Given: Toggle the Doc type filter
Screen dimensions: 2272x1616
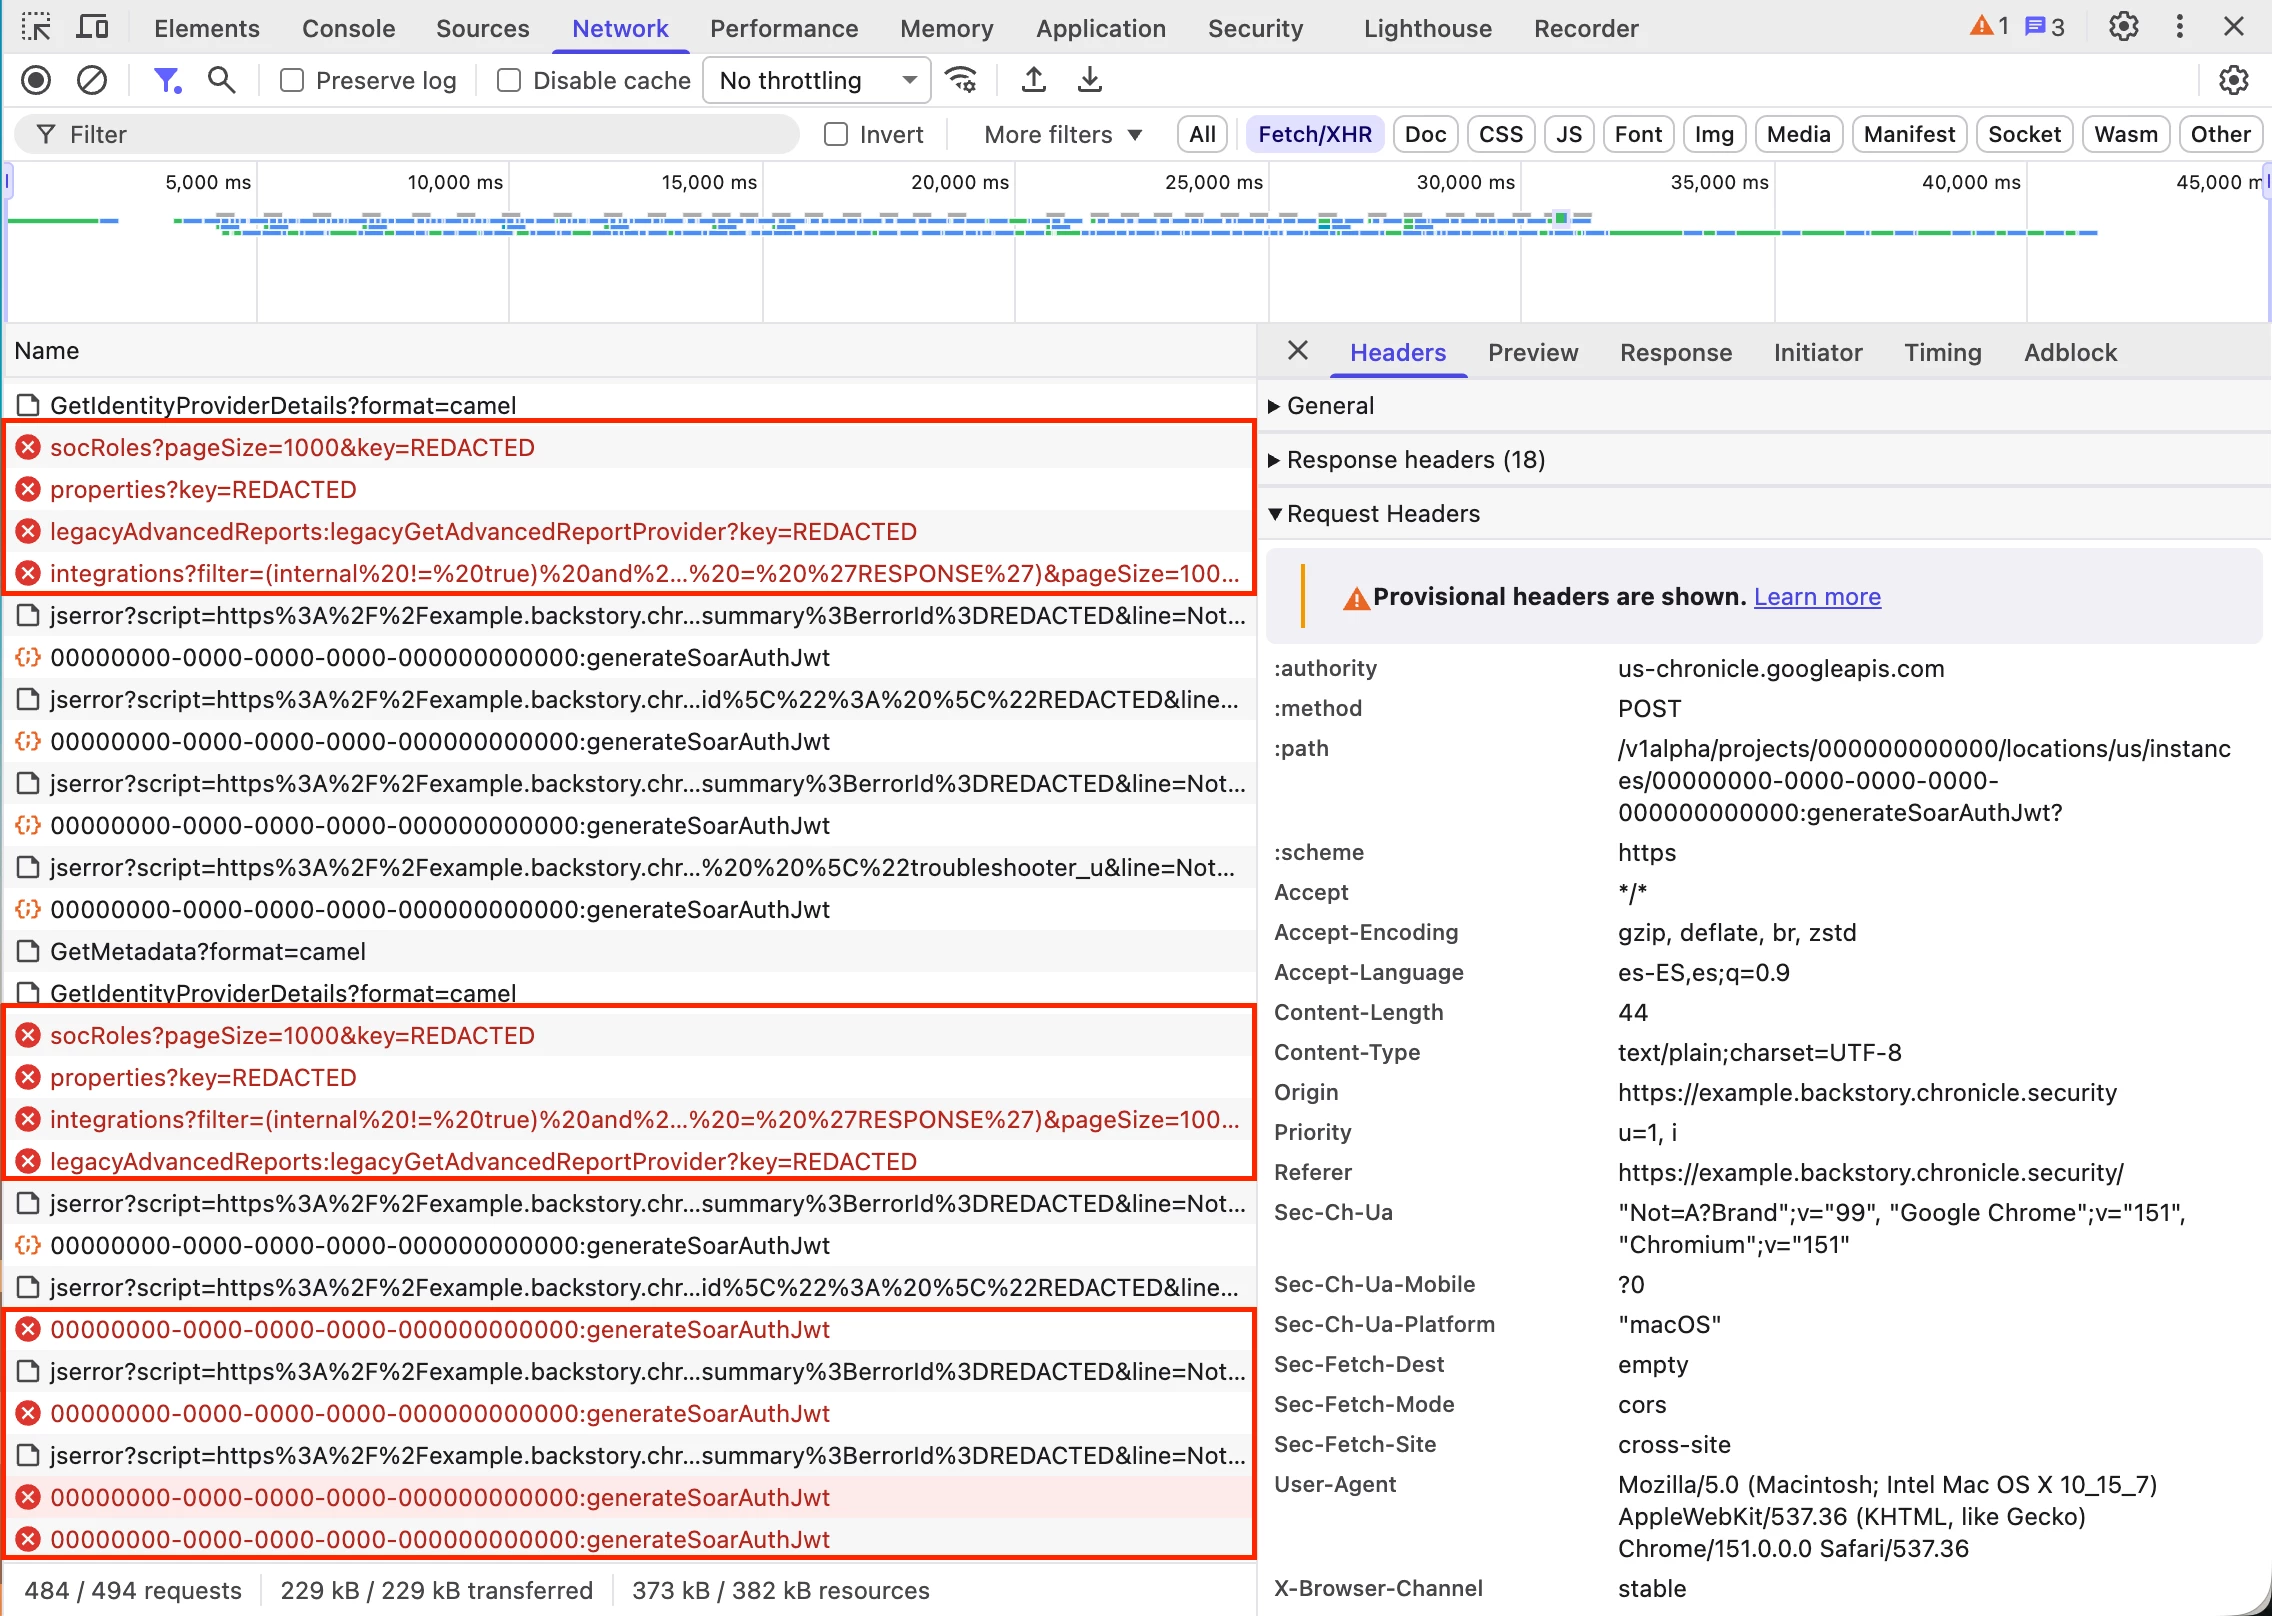Looking at the screenshot, I should (x=1425, y=134).
